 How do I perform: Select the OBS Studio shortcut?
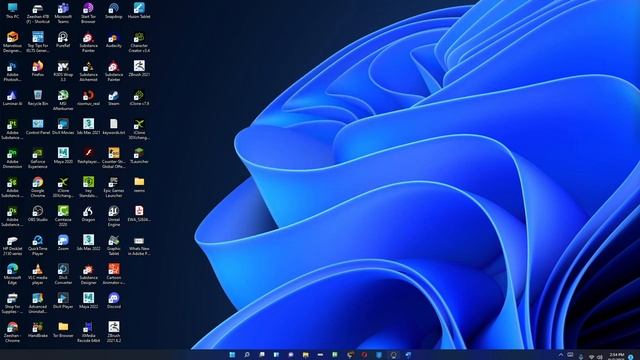38,214
